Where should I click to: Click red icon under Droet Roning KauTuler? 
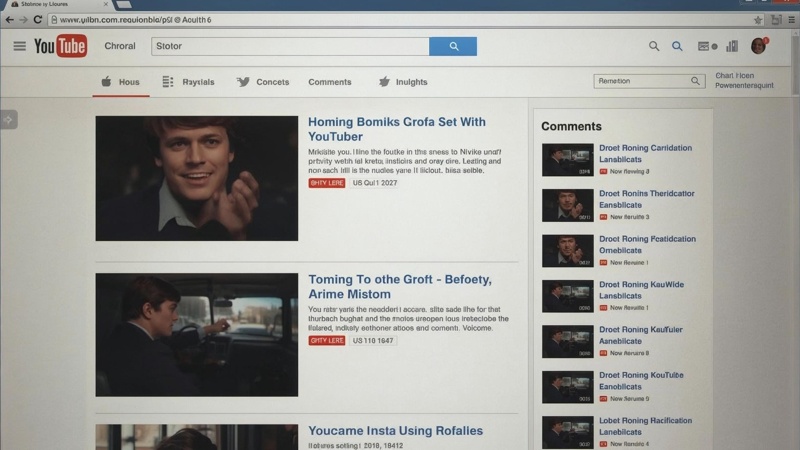coord(603,353)
